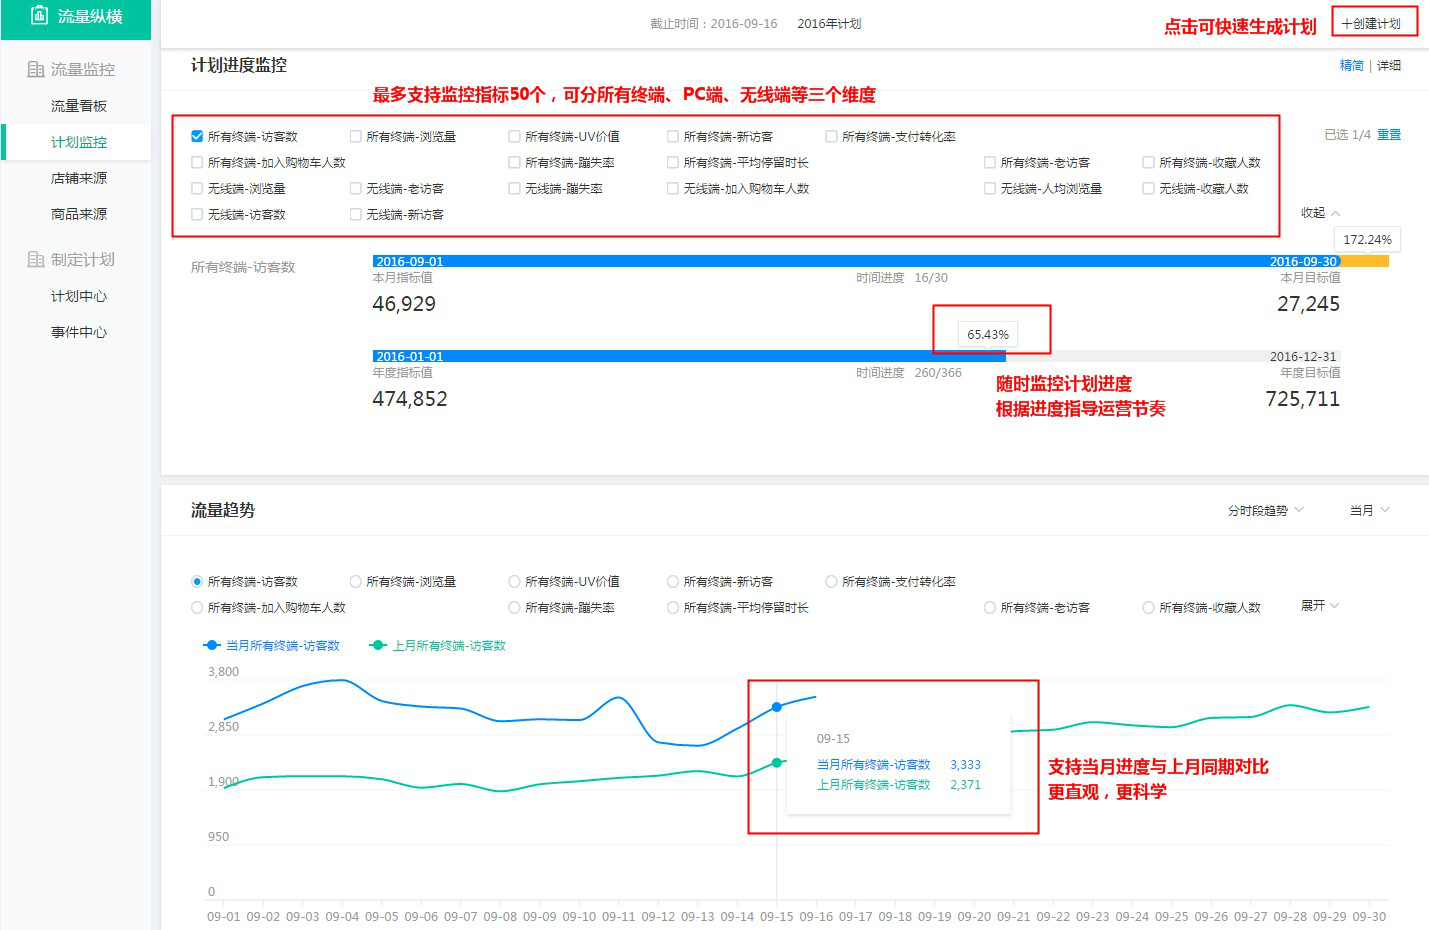Go to 店铺来源 in the sidebar

[x=79, y=178]
